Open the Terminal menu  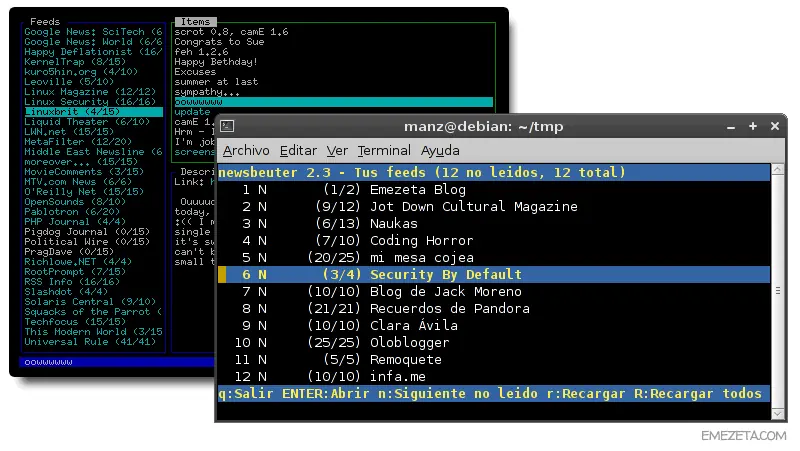(x=384, y=151)
